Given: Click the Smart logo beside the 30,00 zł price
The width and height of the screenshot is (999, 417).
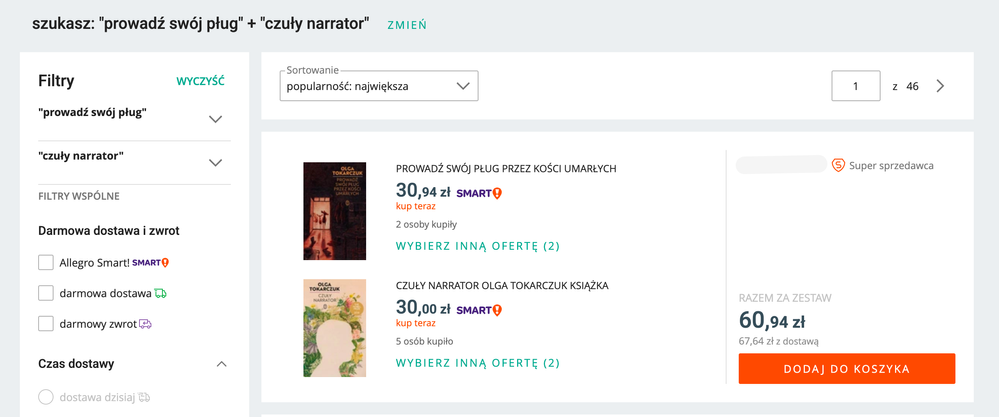Looking at the screenshot, I should coord(479,310).
